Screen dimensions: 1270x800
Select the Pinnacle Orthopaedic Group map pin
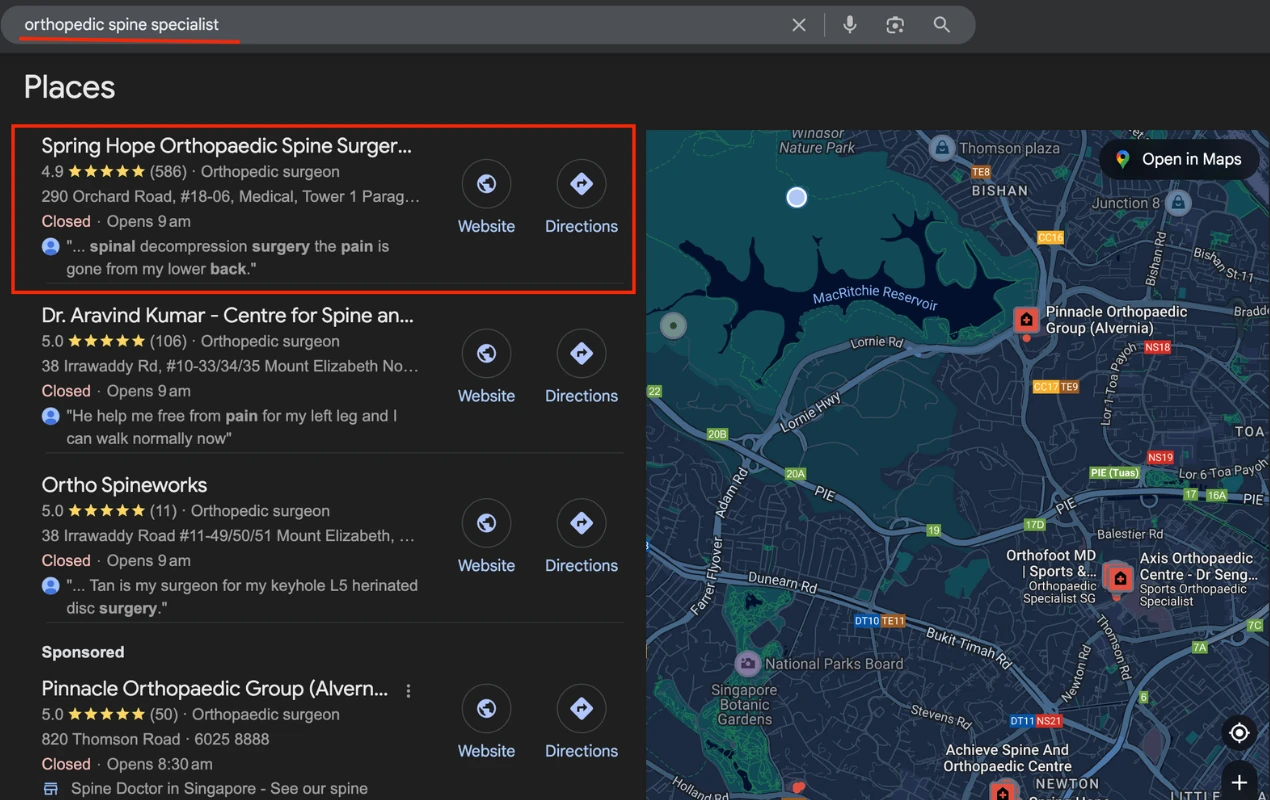click(x=1026, y=320)
